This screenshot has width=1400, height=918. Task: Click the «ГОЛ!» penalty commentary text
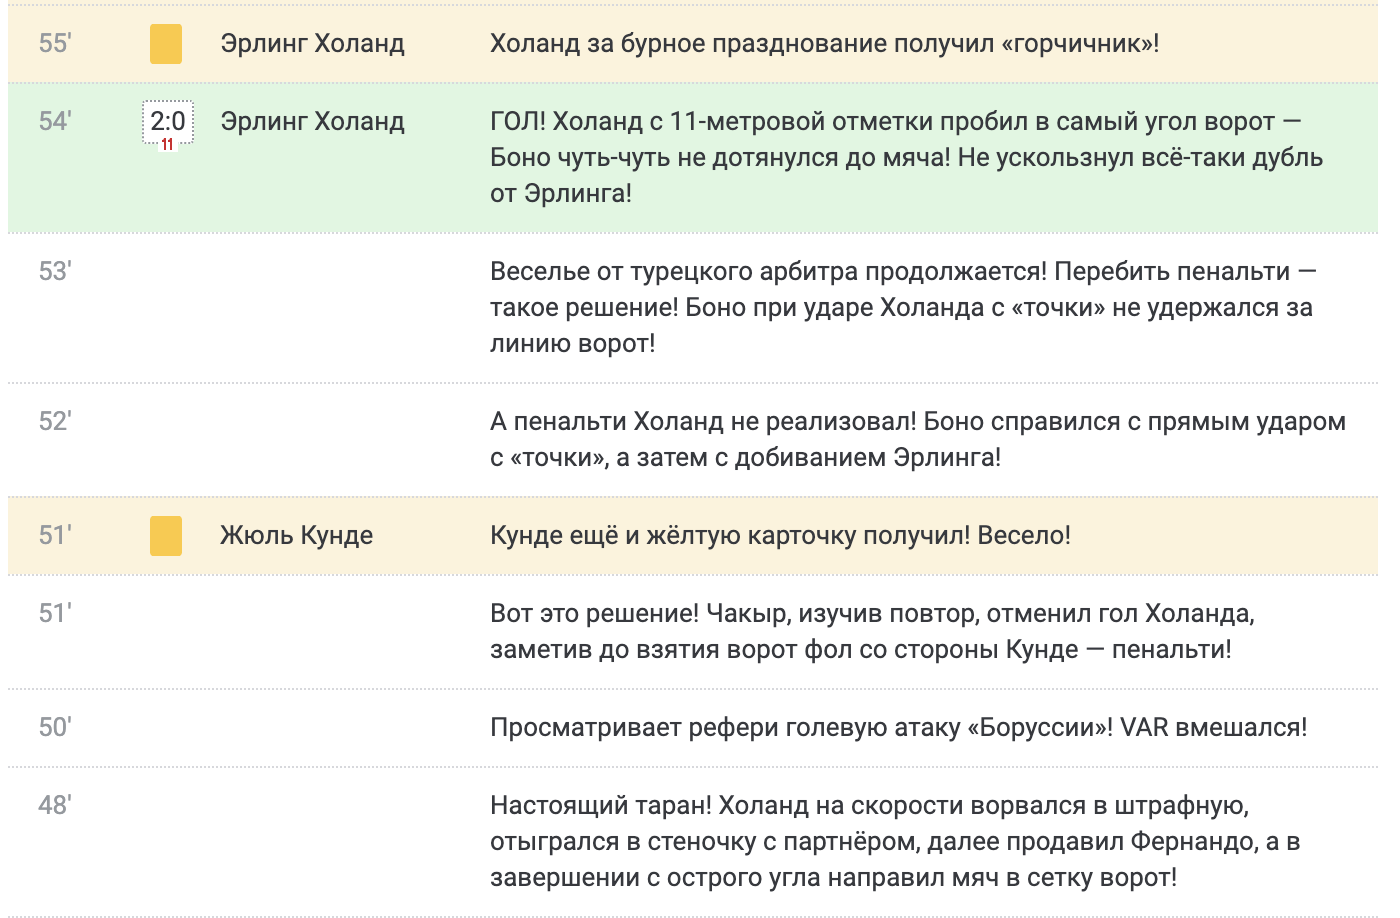point(906,157)
